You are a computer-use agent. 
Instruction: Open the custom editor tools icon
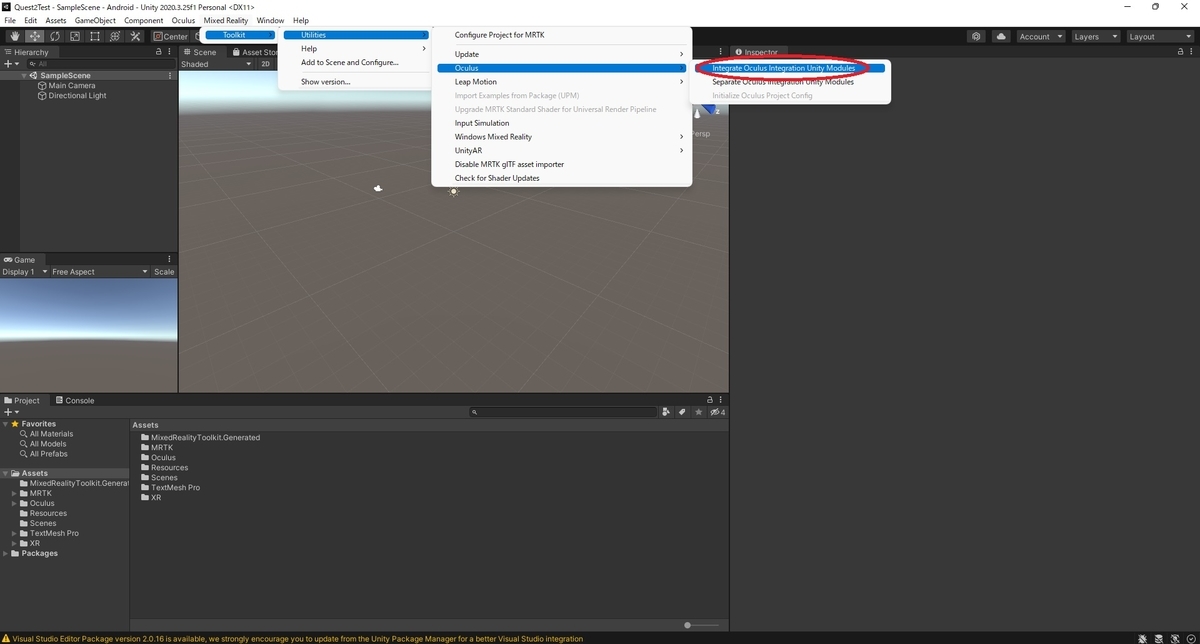tap(135, 36)
